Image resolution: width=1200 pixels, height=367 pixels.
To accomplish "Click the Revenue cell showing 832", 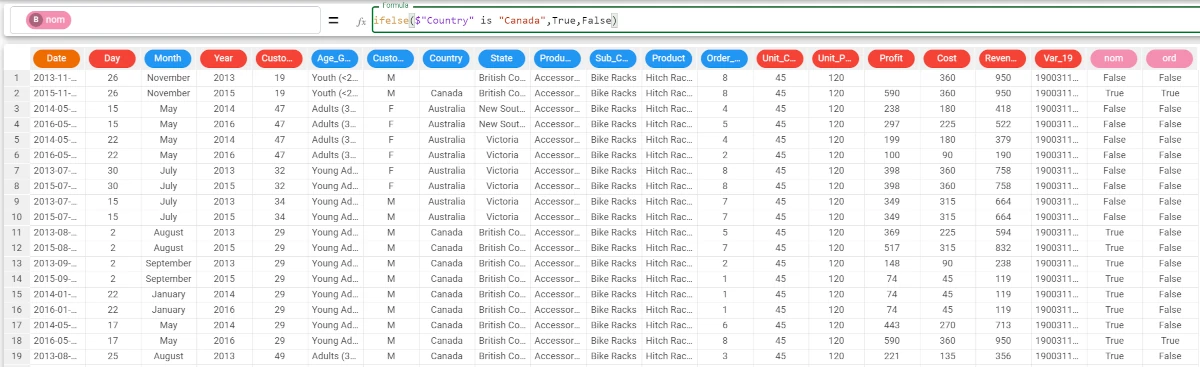I will tap(1003, 248).
